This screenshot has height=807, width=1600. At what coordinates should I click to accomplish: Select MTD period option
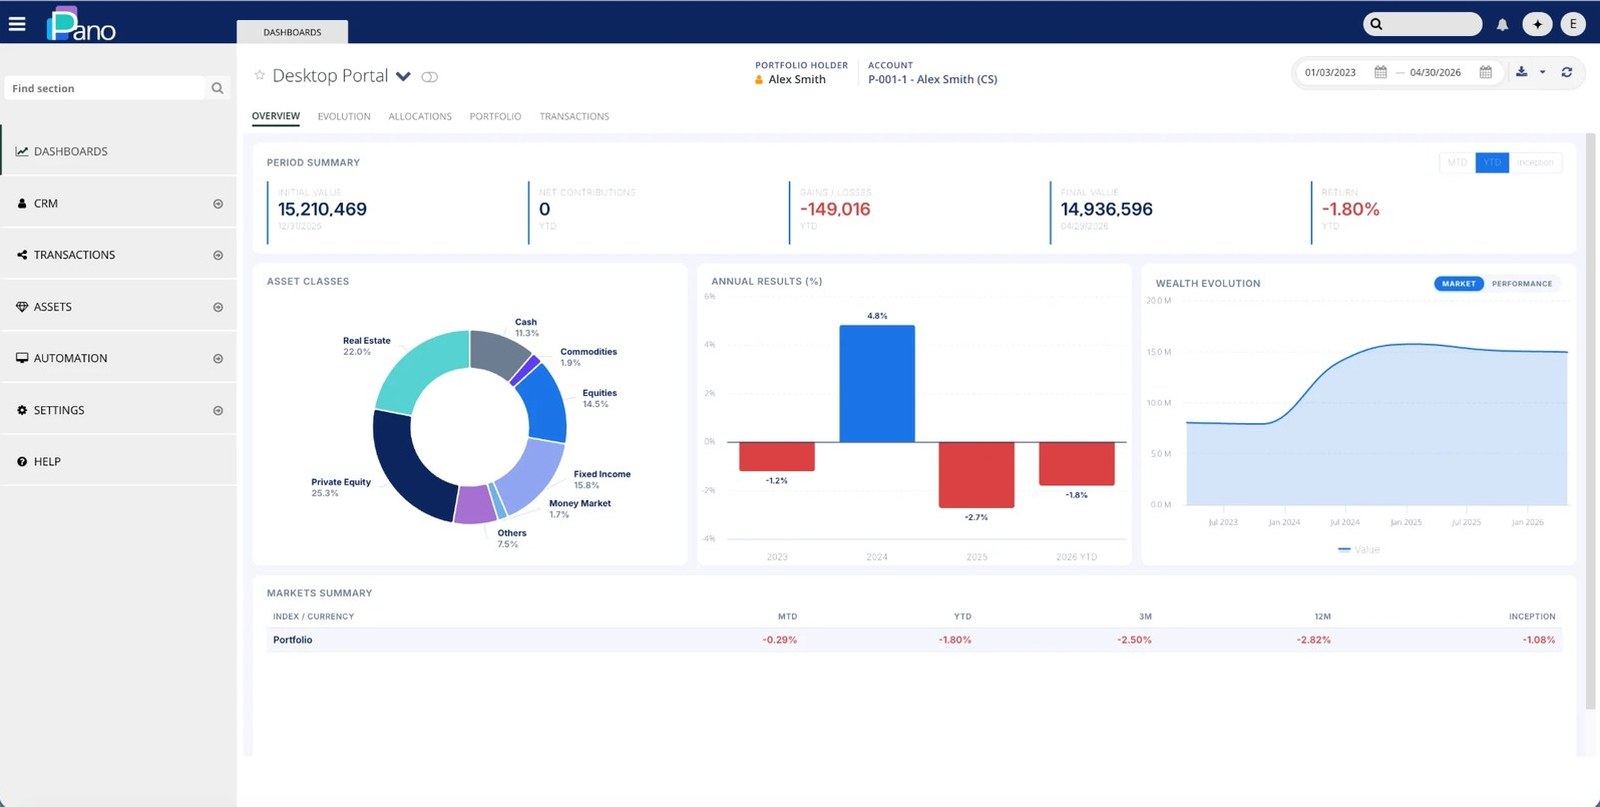(1457, 162)
